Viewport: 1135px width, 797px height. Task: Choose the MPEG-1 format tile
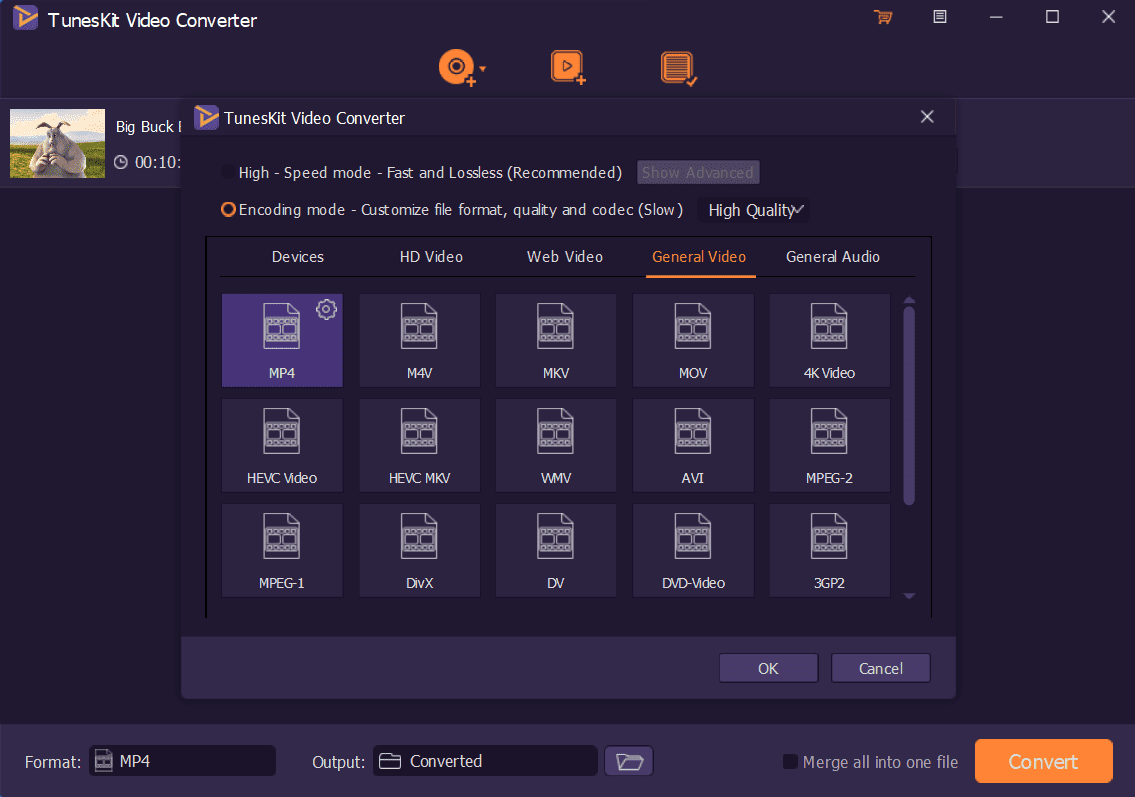(282, 550)
